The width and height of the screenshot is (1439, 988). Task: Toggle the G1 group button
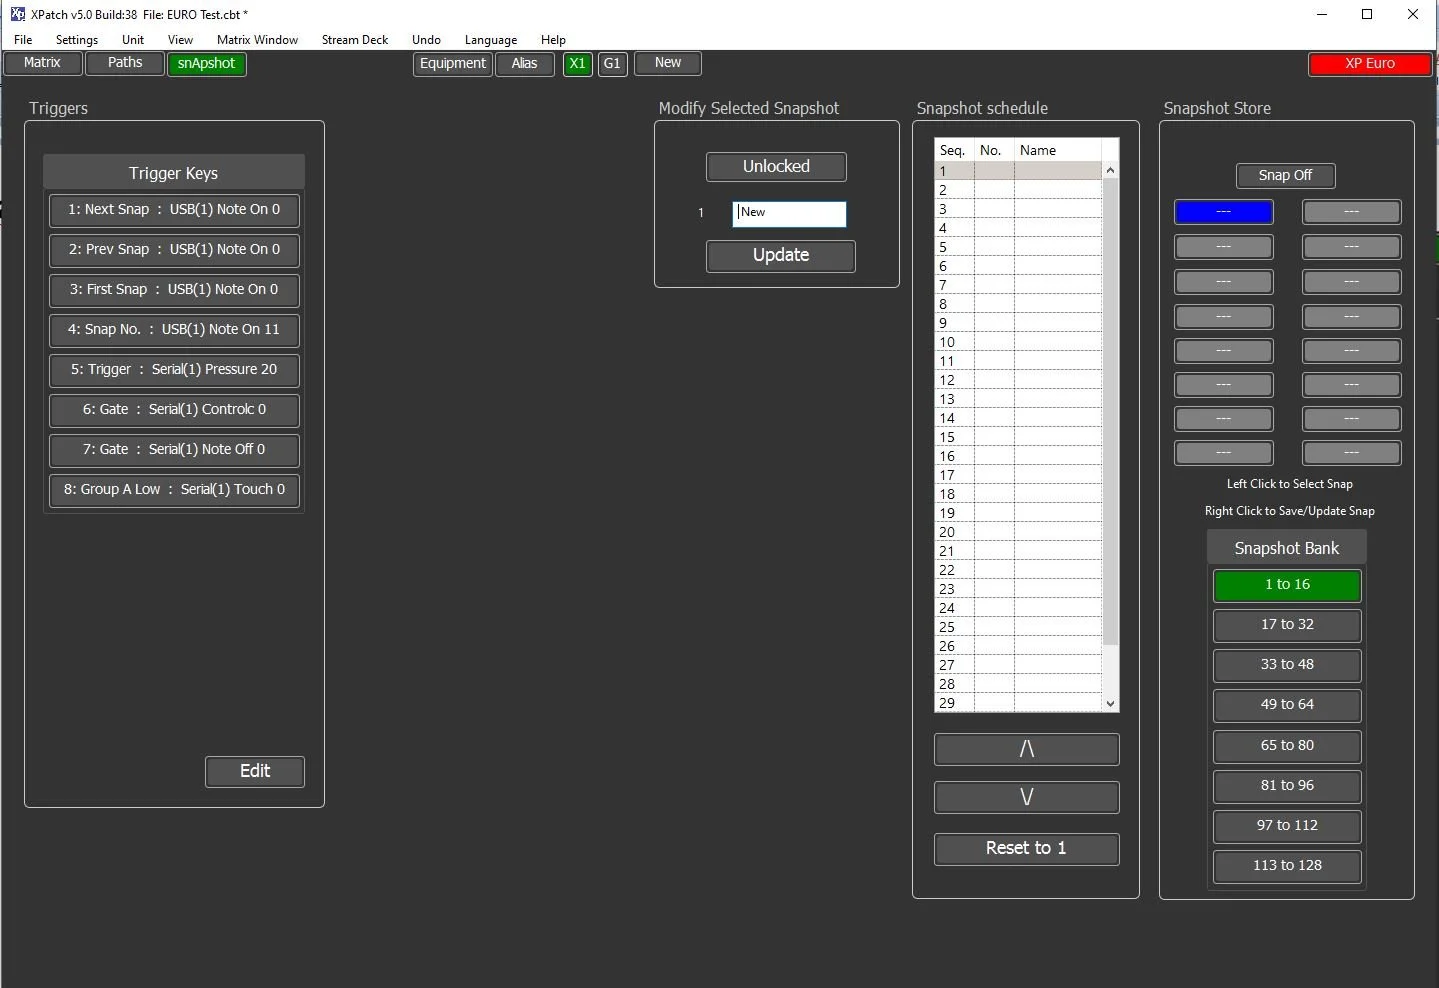[612, 63]
